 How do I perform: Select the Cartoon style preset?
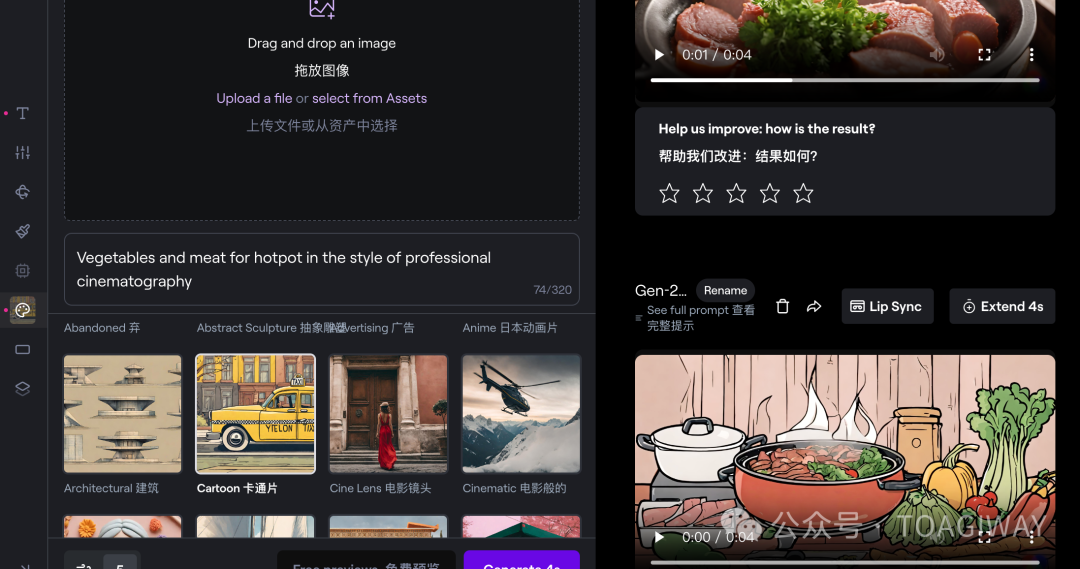click(255, 414)
